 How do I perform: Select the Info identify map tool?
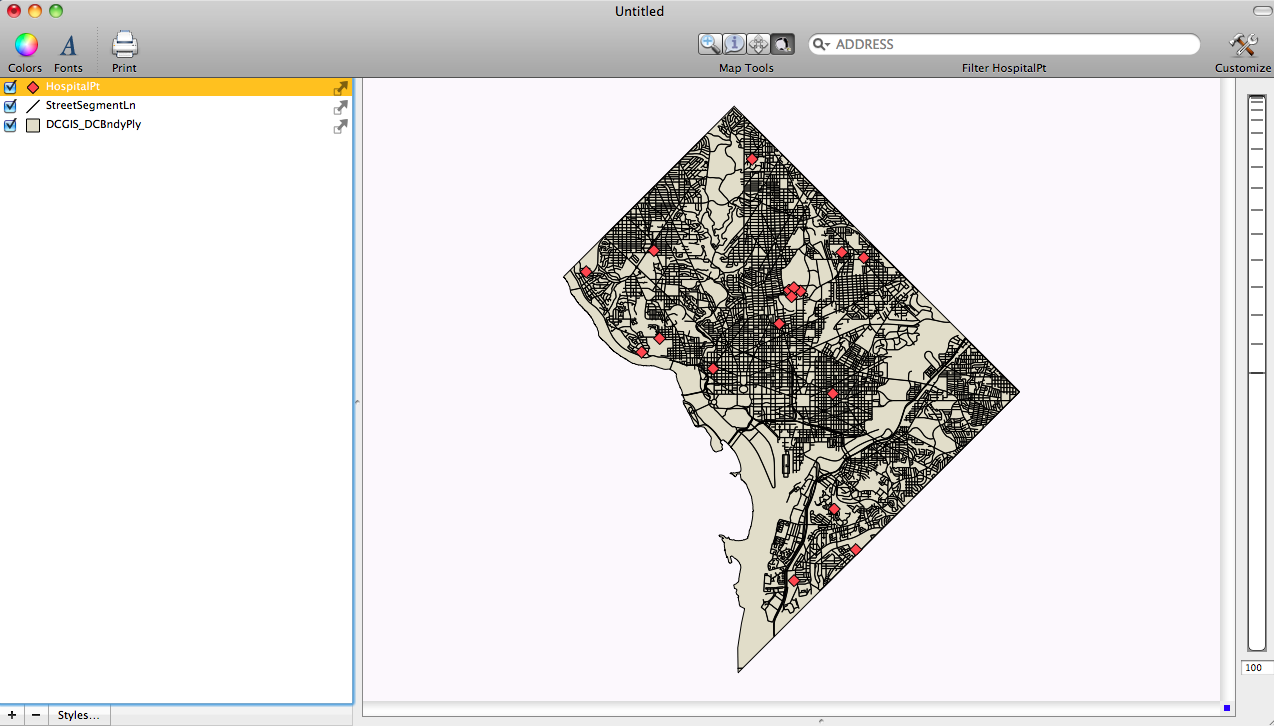734,44
